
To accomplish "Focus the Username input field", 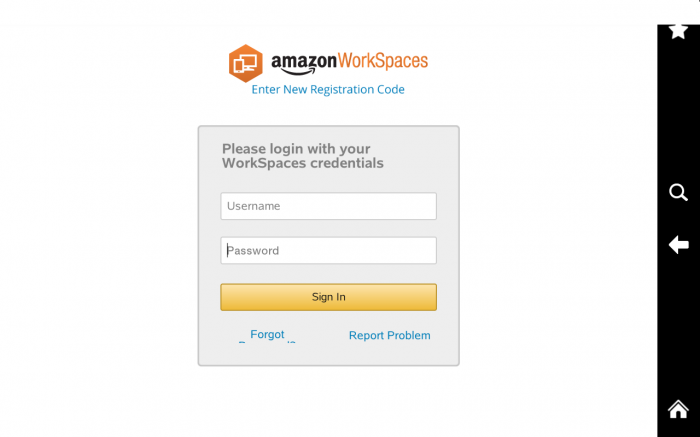I will pyautogui.click(x=329, y=206).
